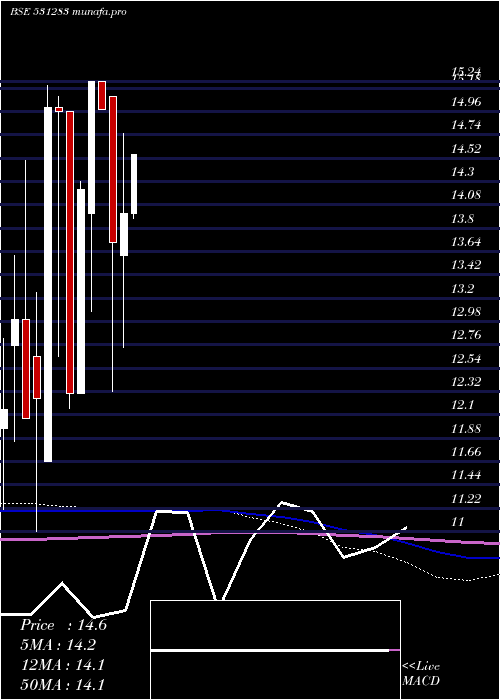This screenshot has height=700, width=500.
Task: Click the 11.88 price axis label
Action: point(466,429)
